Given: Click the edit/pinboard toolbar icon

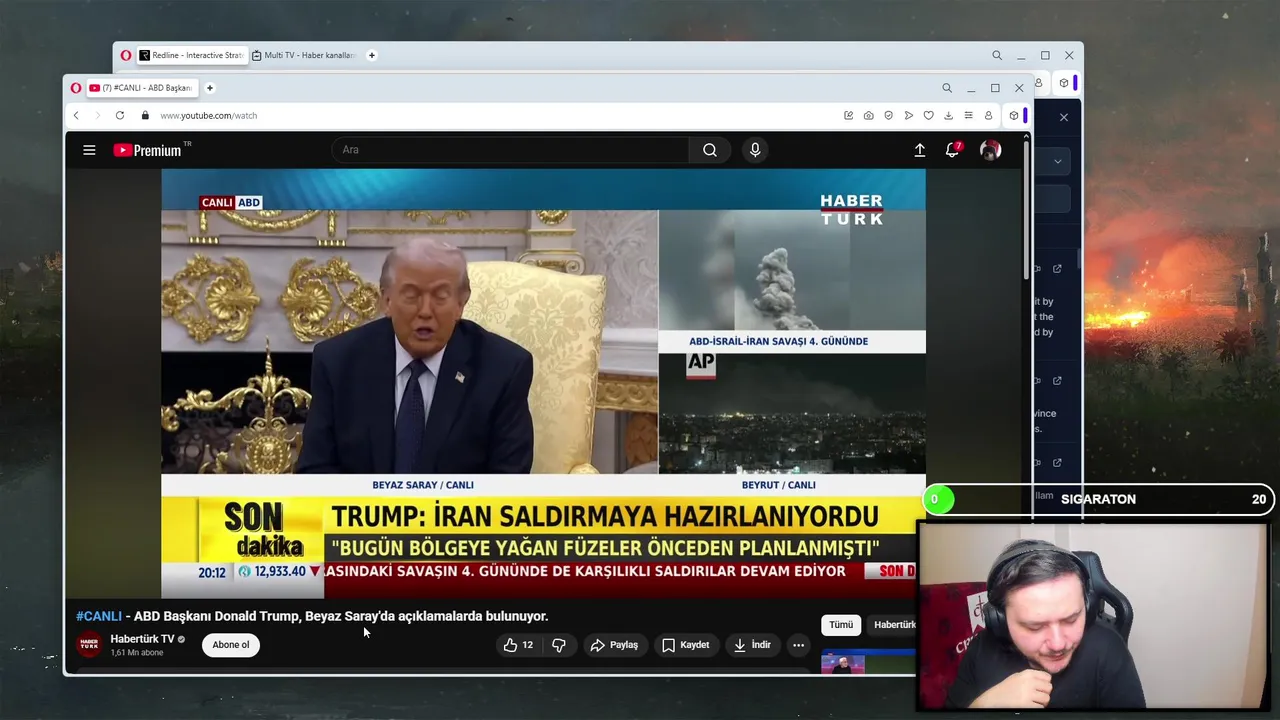Looking at the screenshot, I should tap(848, 116).
